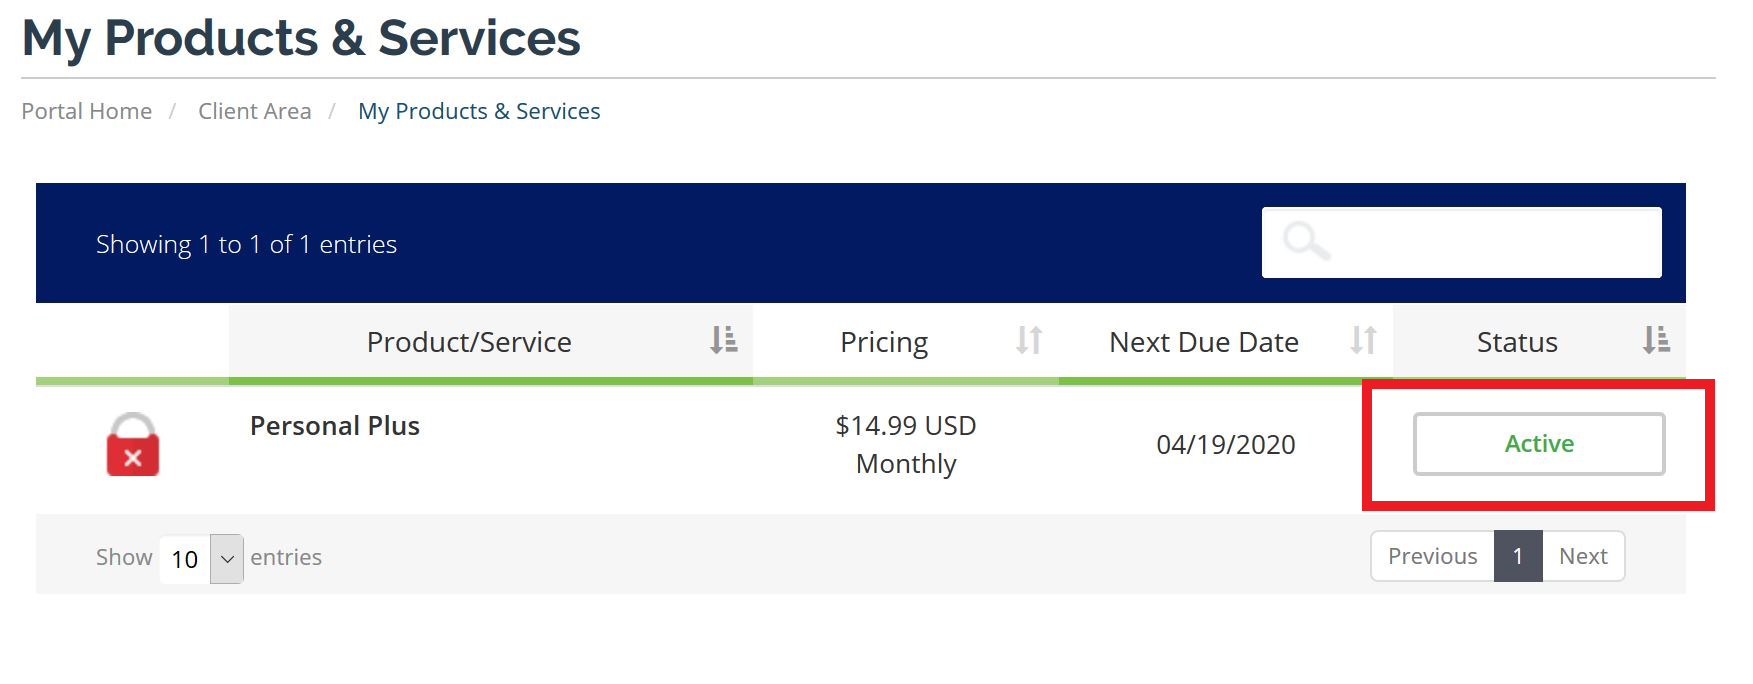The image size is (1753, 684).
Task: Select page number 1
Action: pos(1518,556)
